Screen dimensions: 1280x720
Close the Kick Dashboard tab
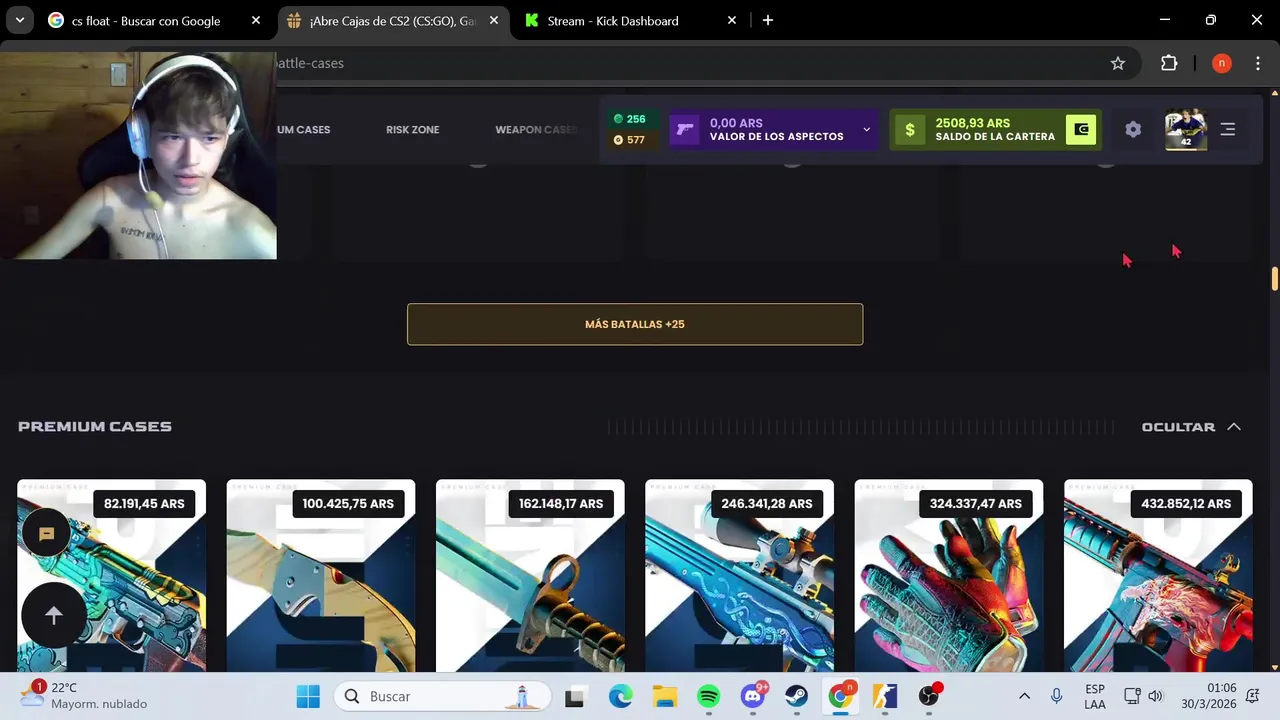[732, 20]
